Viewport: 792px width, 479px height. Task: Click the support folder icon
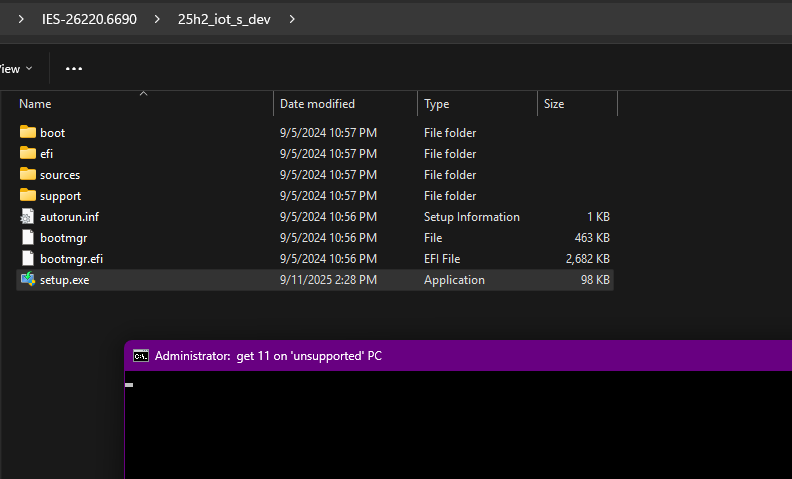click(x=28, y=196)
